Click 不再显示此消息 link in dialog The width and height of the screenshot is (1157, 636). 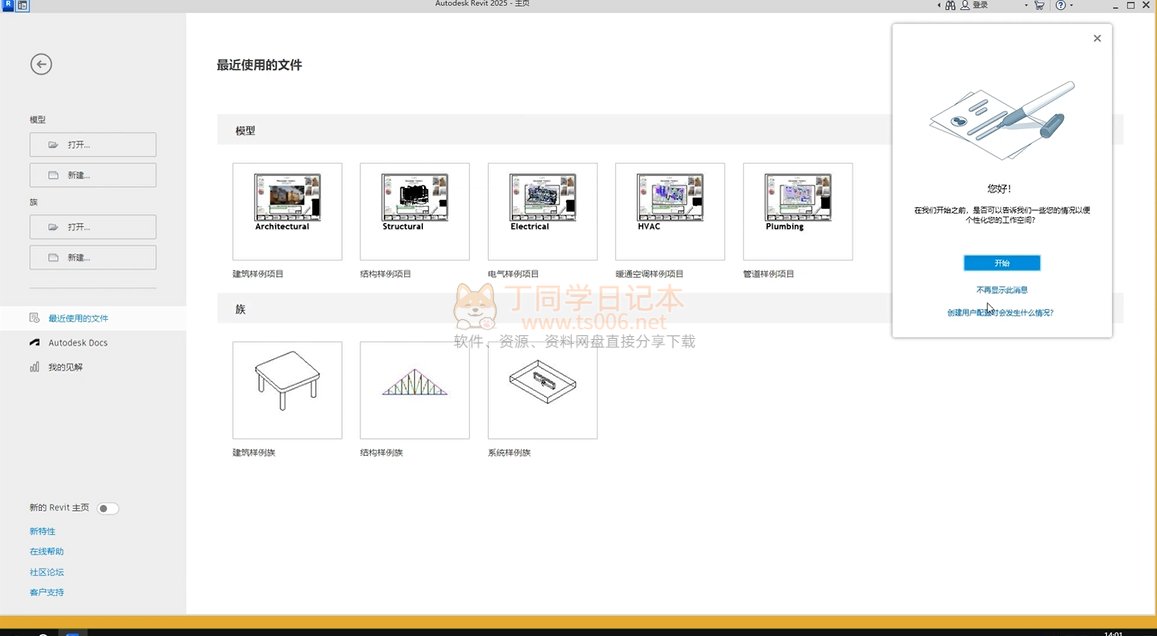click(1001, 290)
